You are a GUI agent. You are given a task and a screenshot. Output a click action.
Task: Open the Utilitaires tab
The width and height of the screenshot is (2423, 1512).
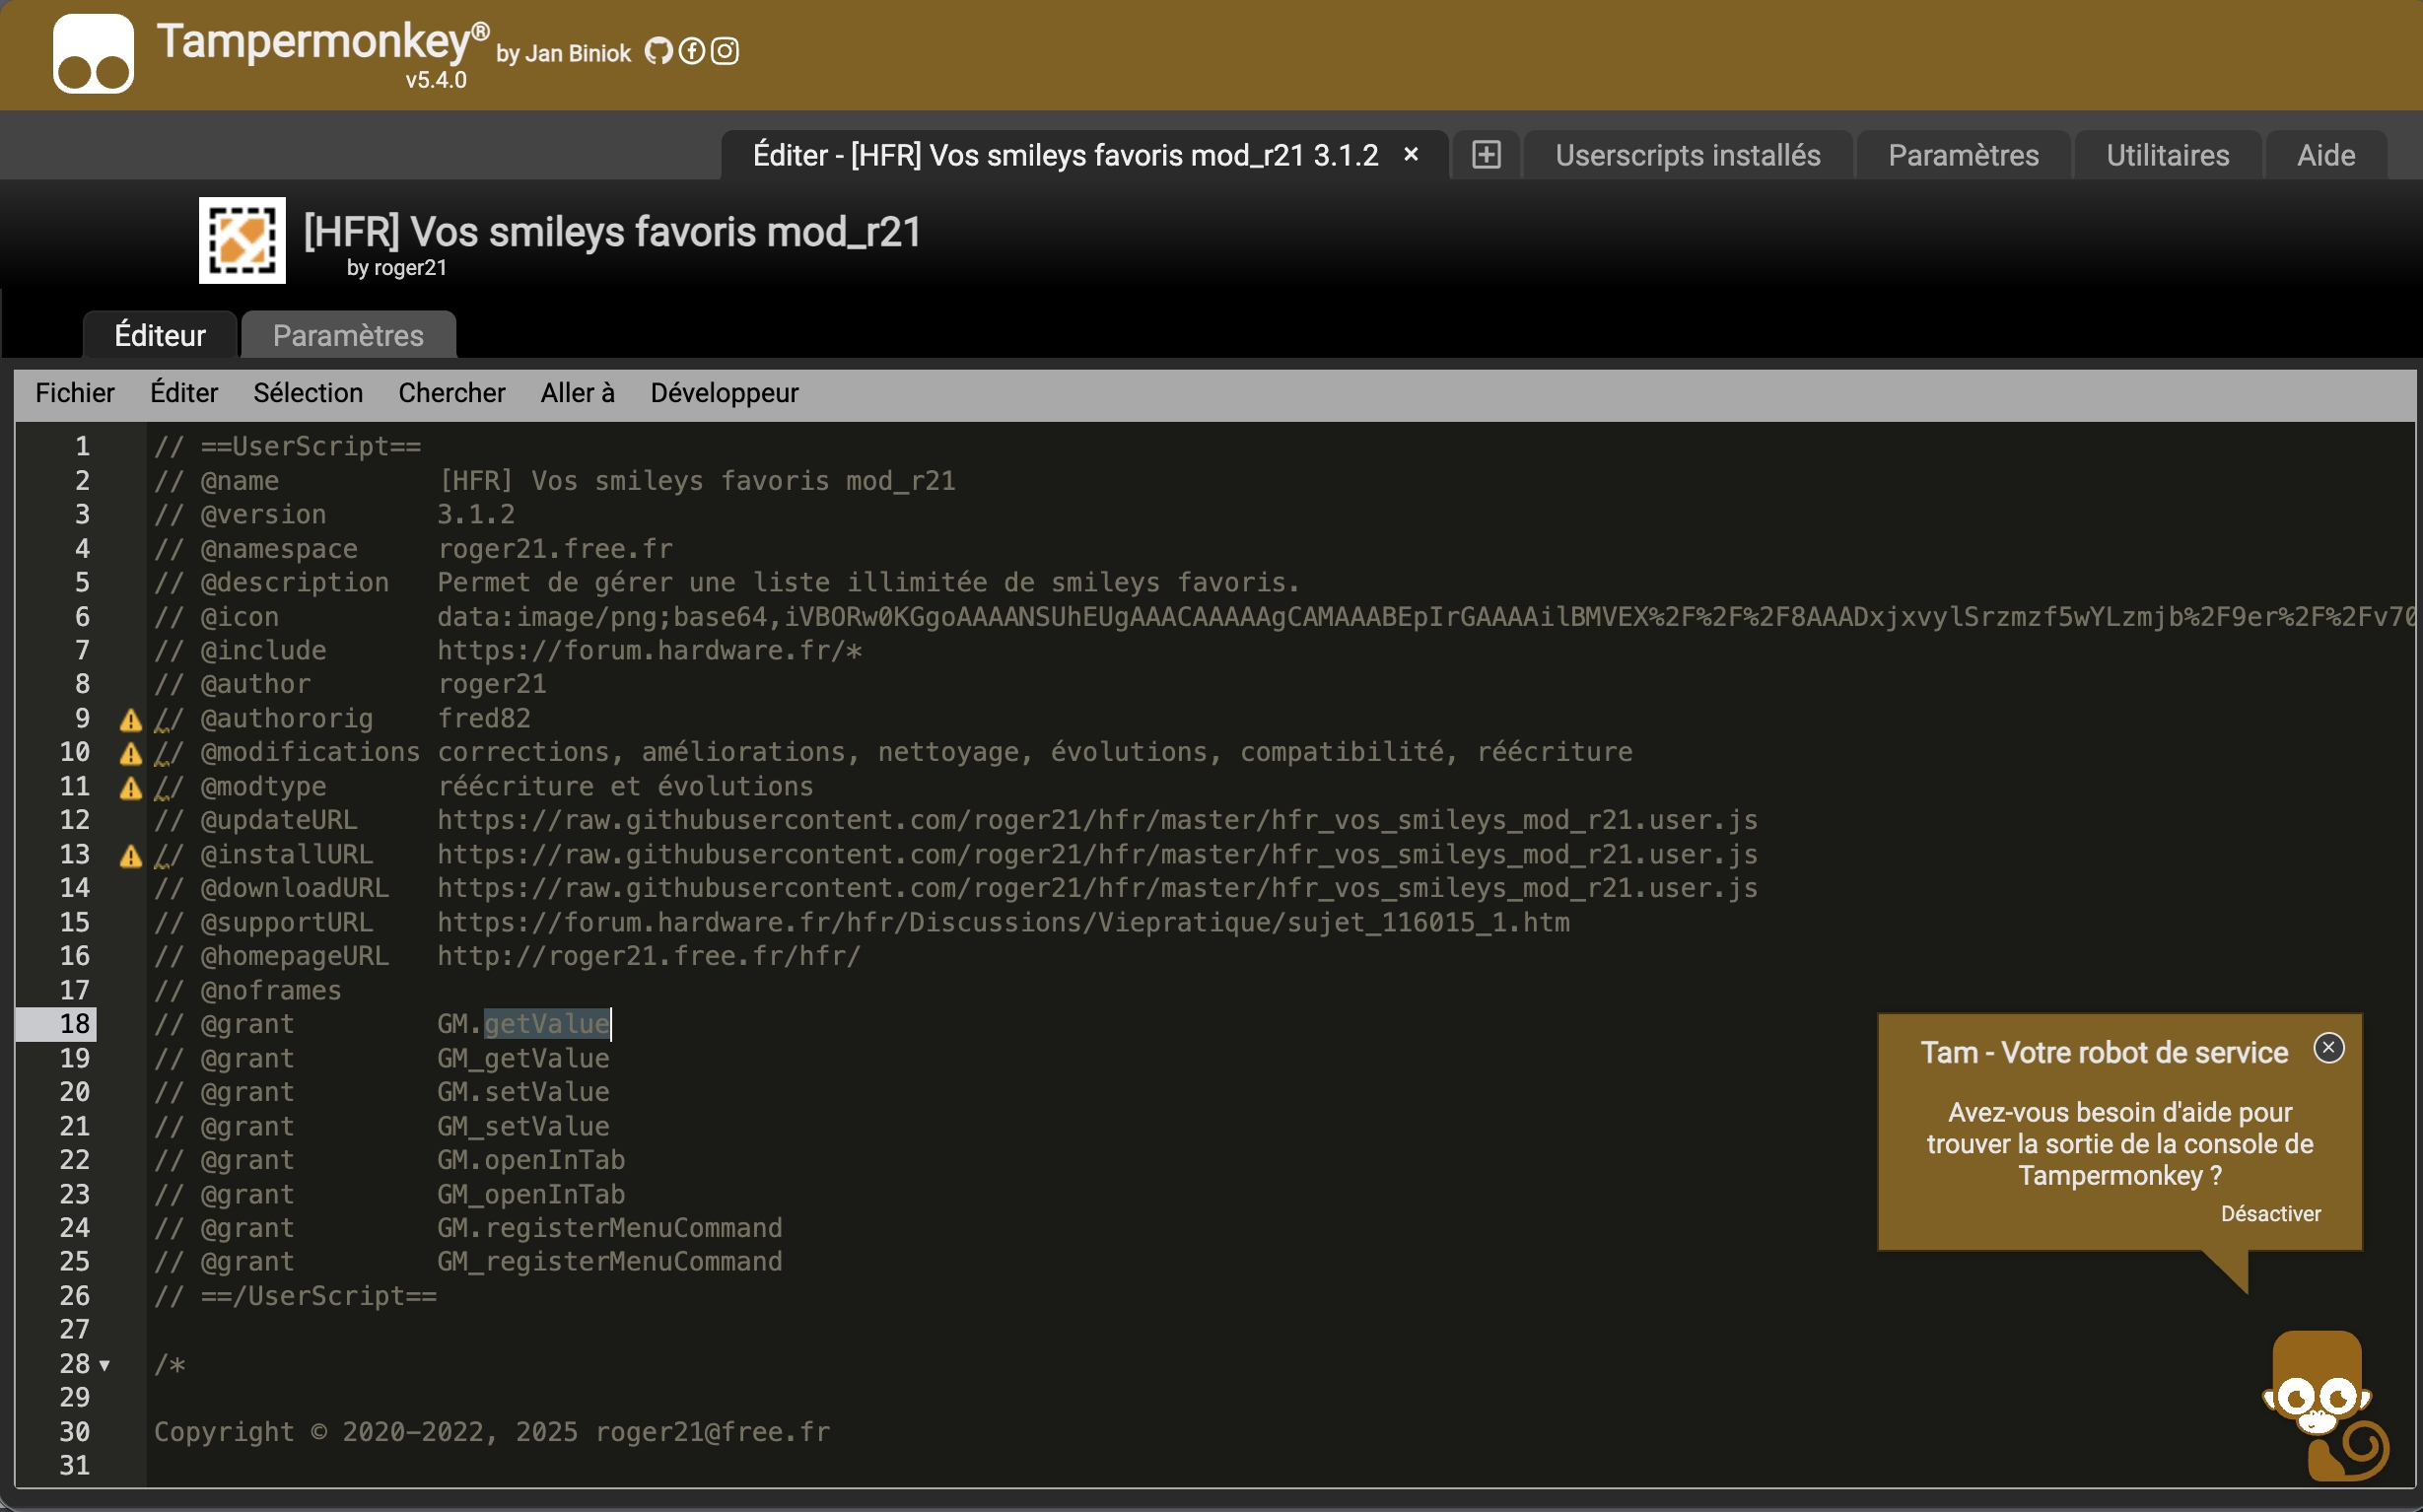tap(2167, 155)
